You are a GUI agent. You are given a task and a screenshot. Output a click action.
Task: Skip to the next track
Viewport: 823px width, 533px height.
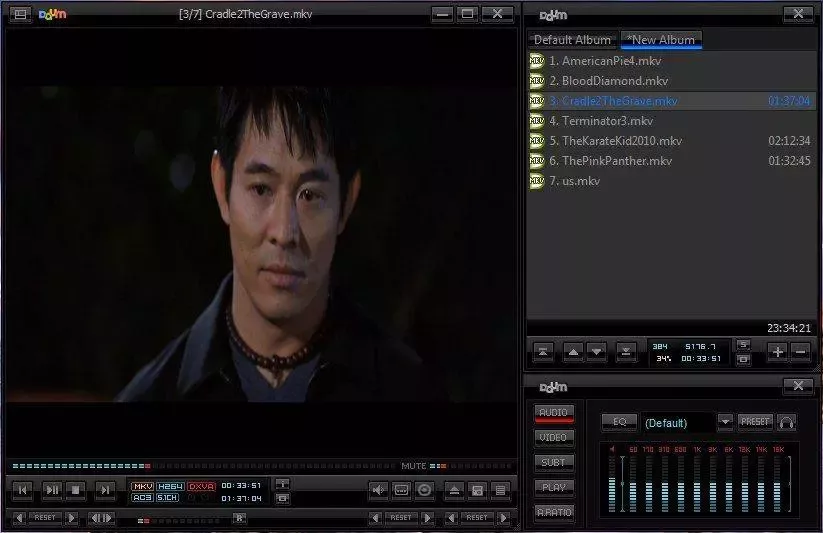click(x=104, y=490)
